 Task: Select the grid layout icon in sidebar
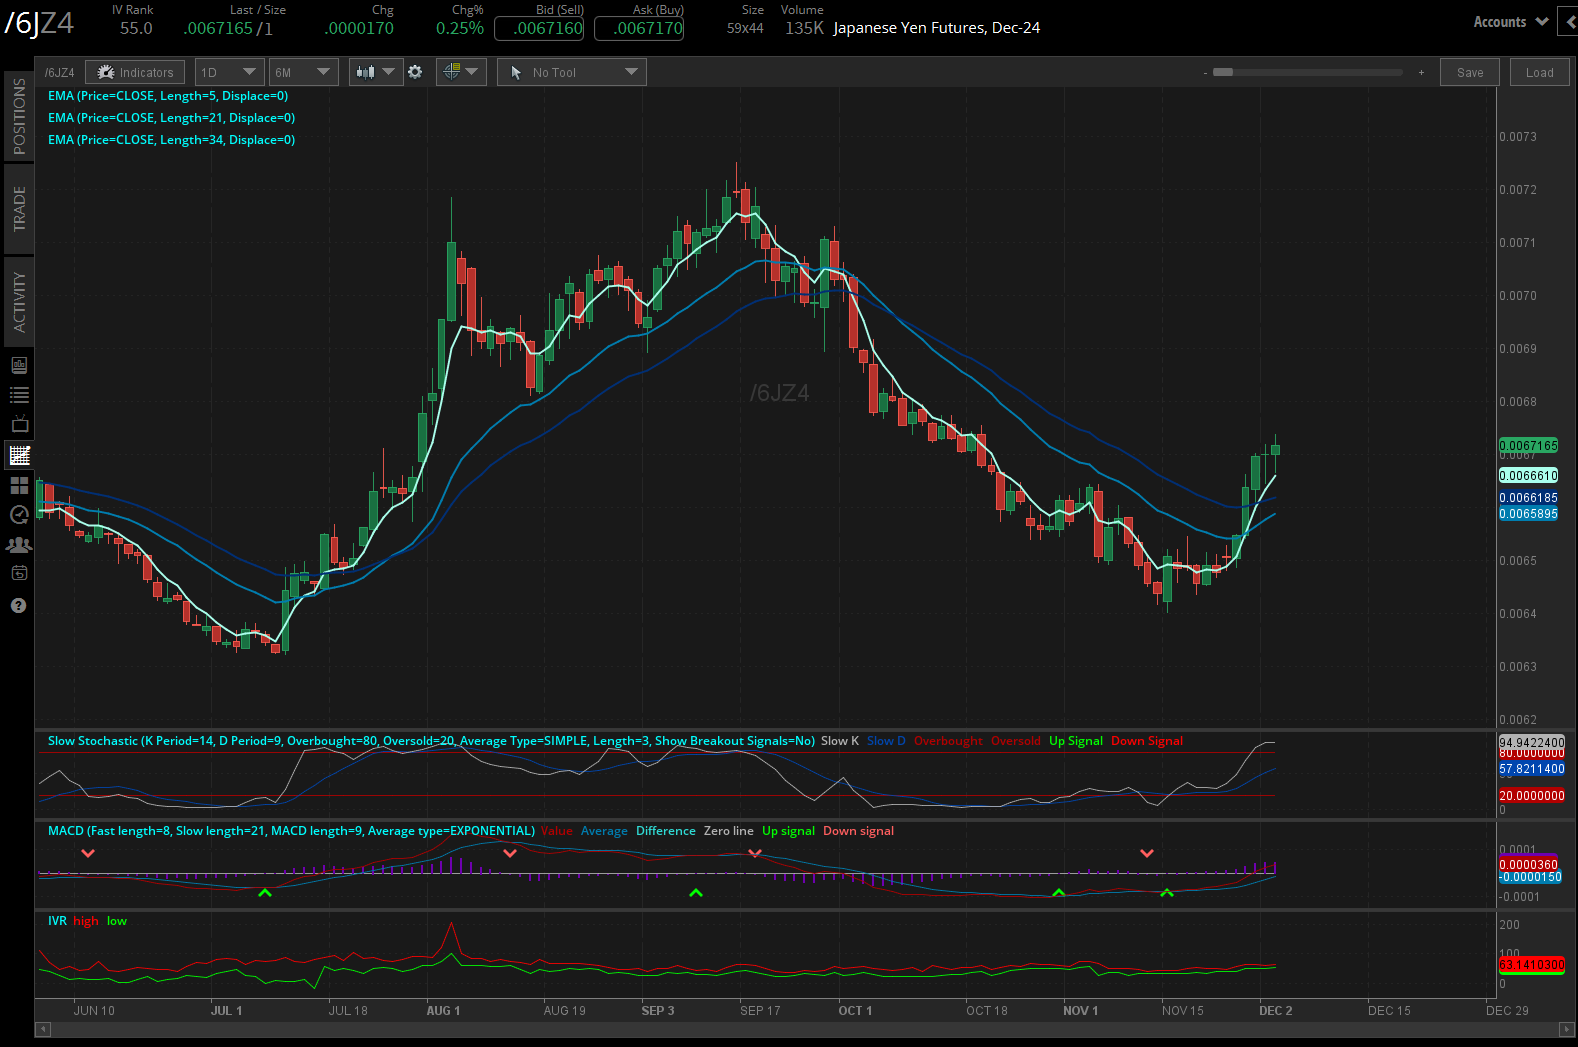pos(19,485)
